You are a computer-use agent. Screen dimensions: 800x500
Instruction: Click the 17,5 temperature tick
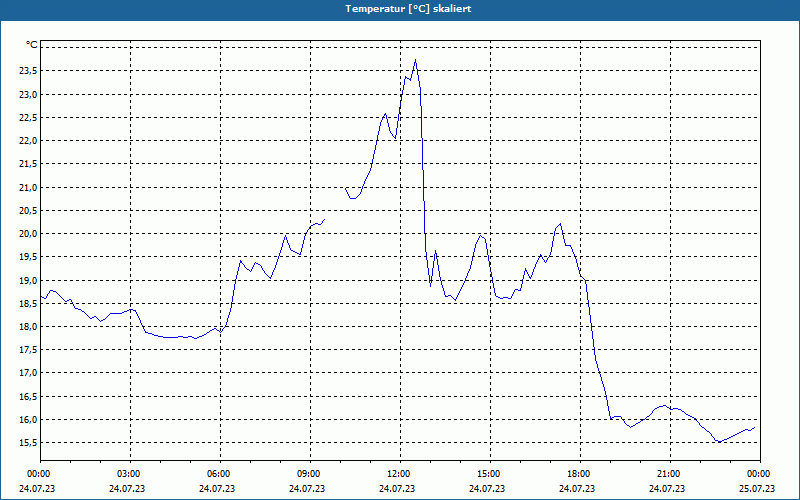coord(28,349)
